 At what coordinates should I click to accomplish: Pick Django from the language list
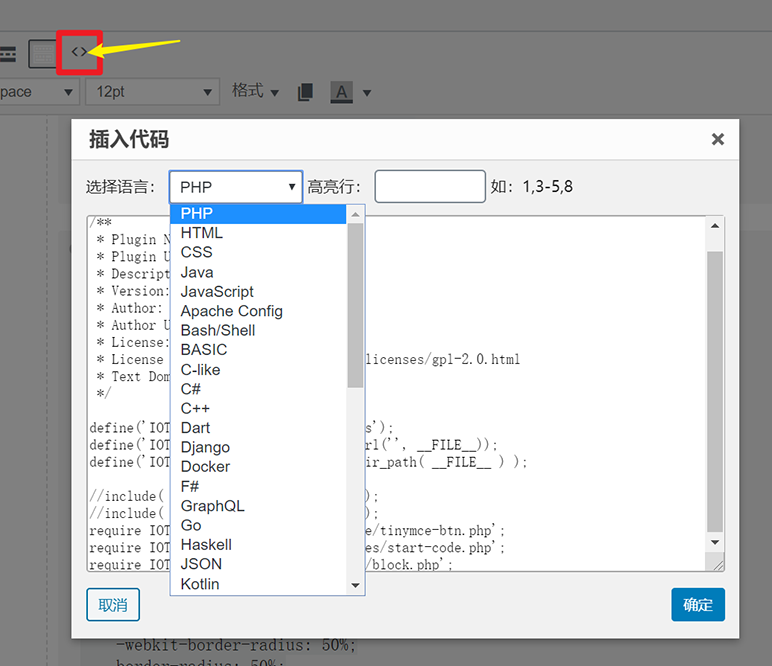click(258, 447)
